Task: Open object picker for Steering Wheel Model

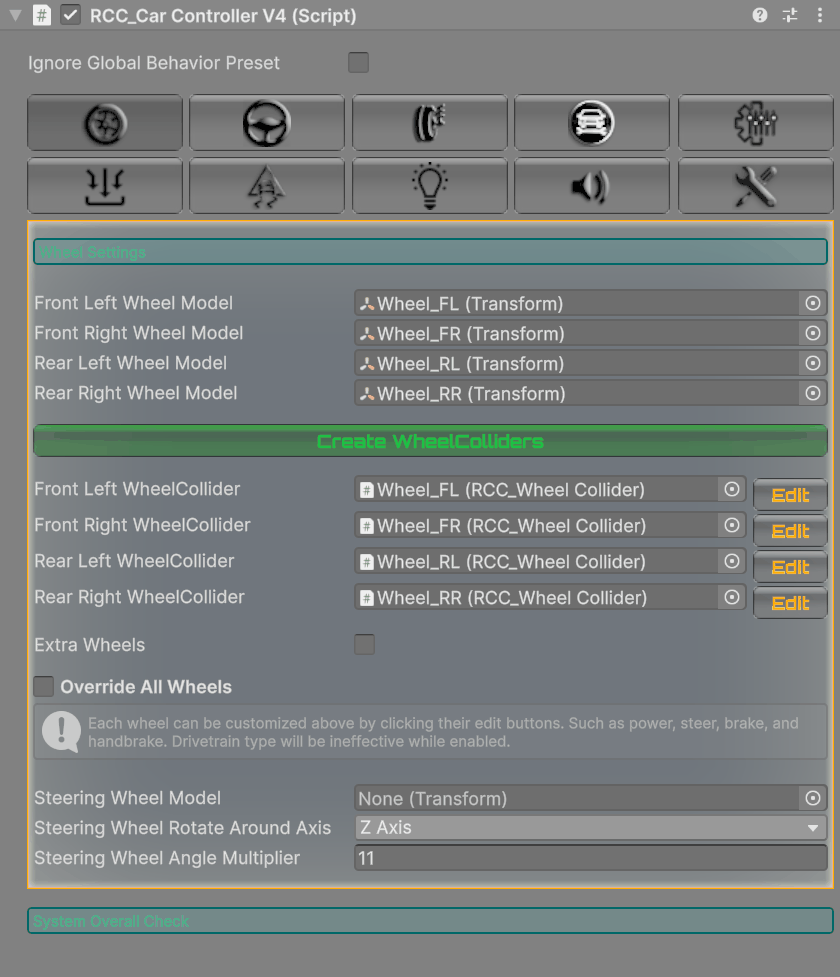Action: (813, 798)
